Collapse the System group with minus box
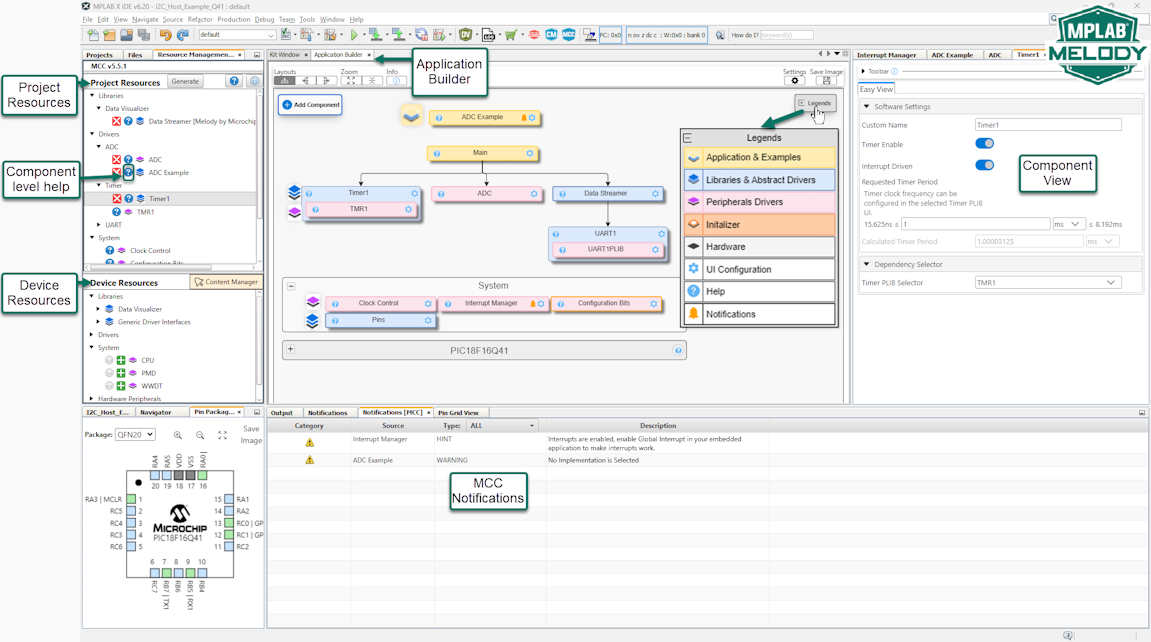The height and width of the screenshot is (642, 1151). 291,285
